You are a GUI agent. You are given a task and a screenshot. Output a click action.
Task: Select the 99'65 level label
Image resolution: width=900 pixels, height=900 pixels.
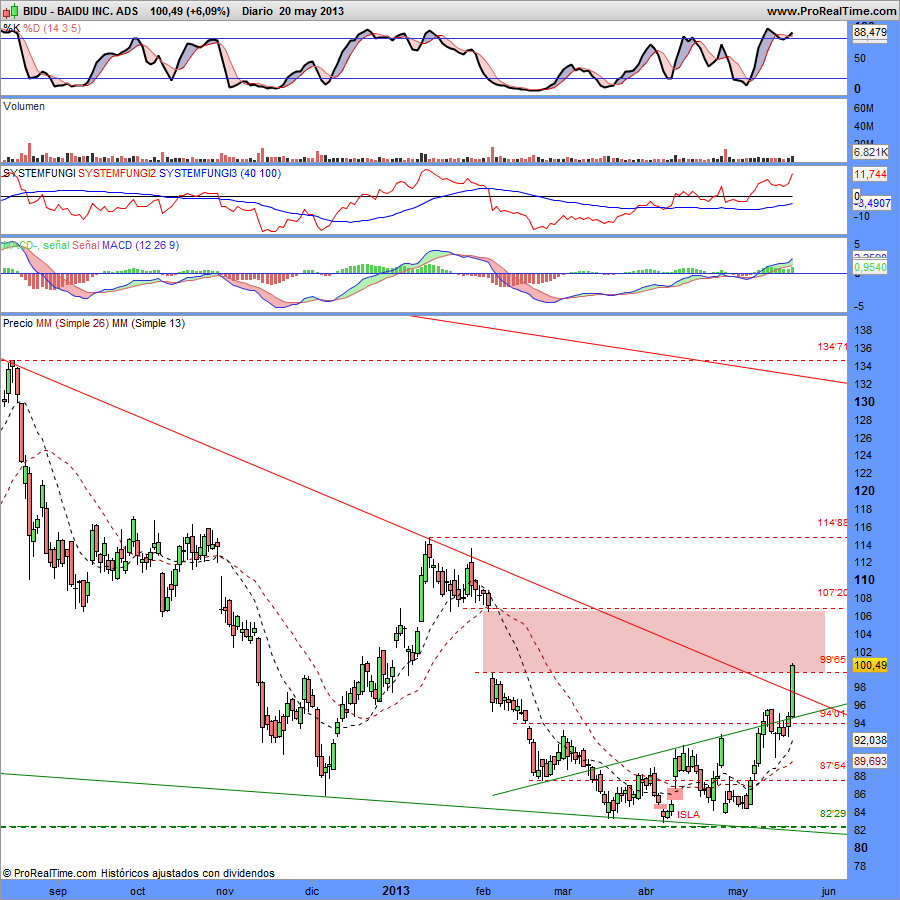(833, 660)
